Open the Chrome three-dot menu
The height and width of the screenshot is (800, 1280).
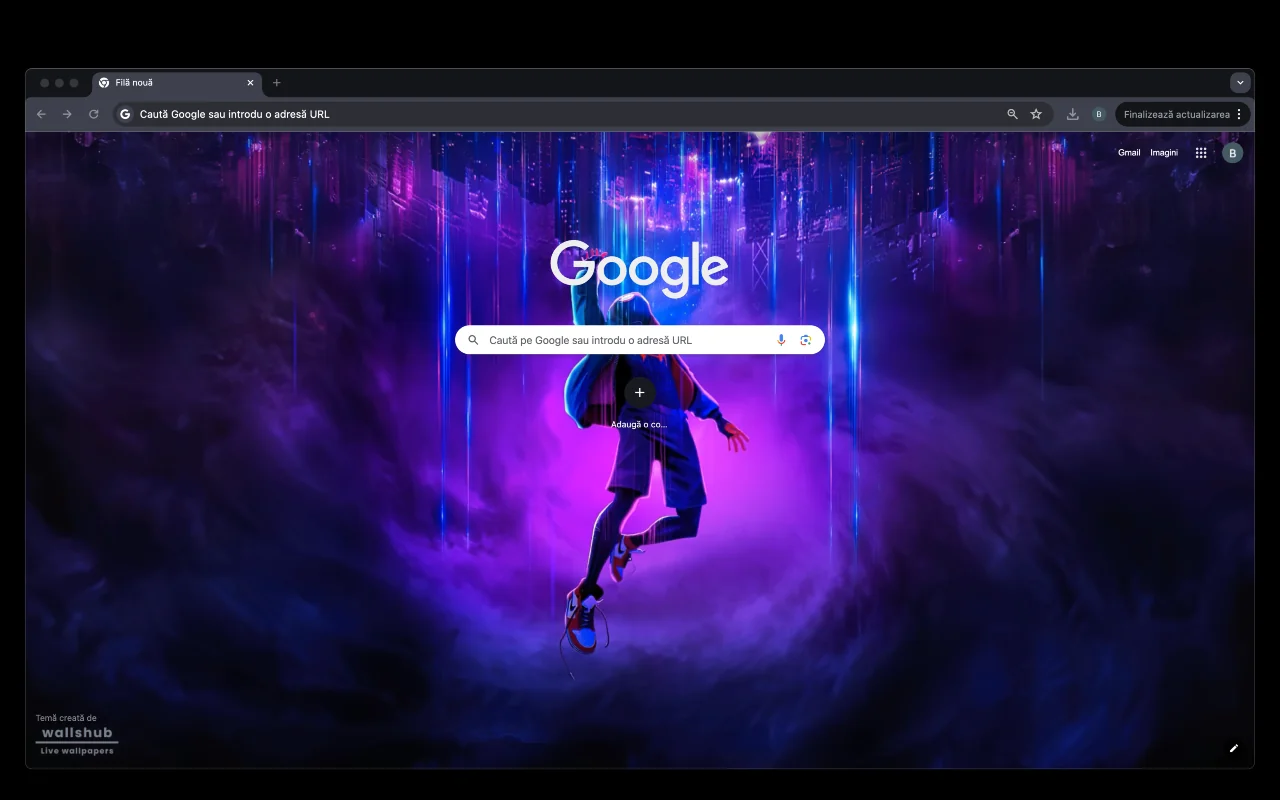(1239, 114)
